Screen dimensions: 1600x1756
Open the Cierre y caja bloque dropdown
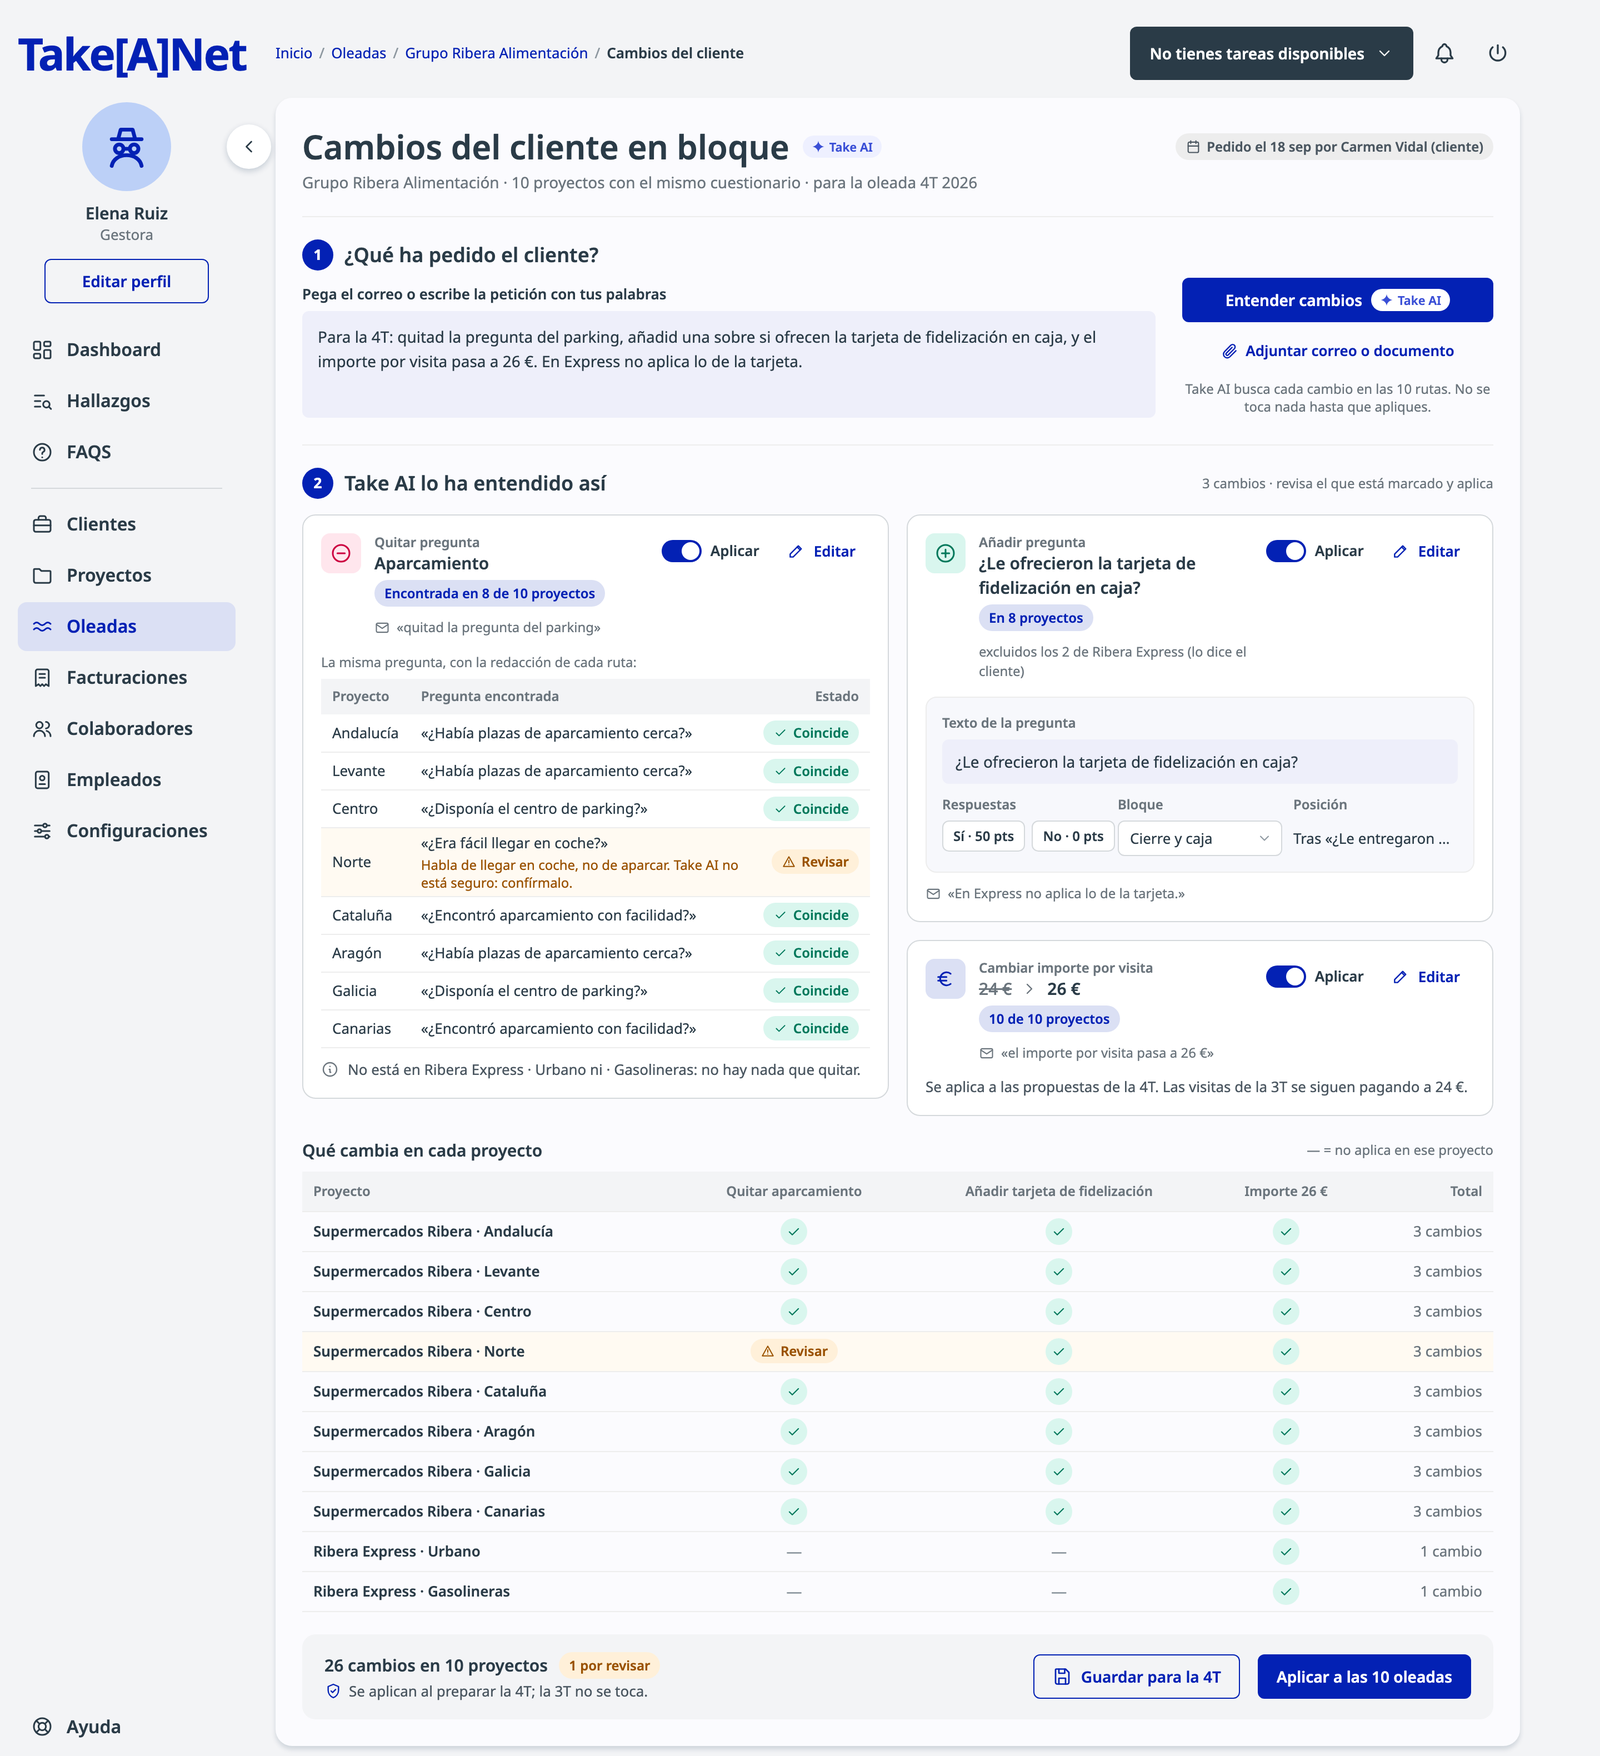(x=1200, y=839)
